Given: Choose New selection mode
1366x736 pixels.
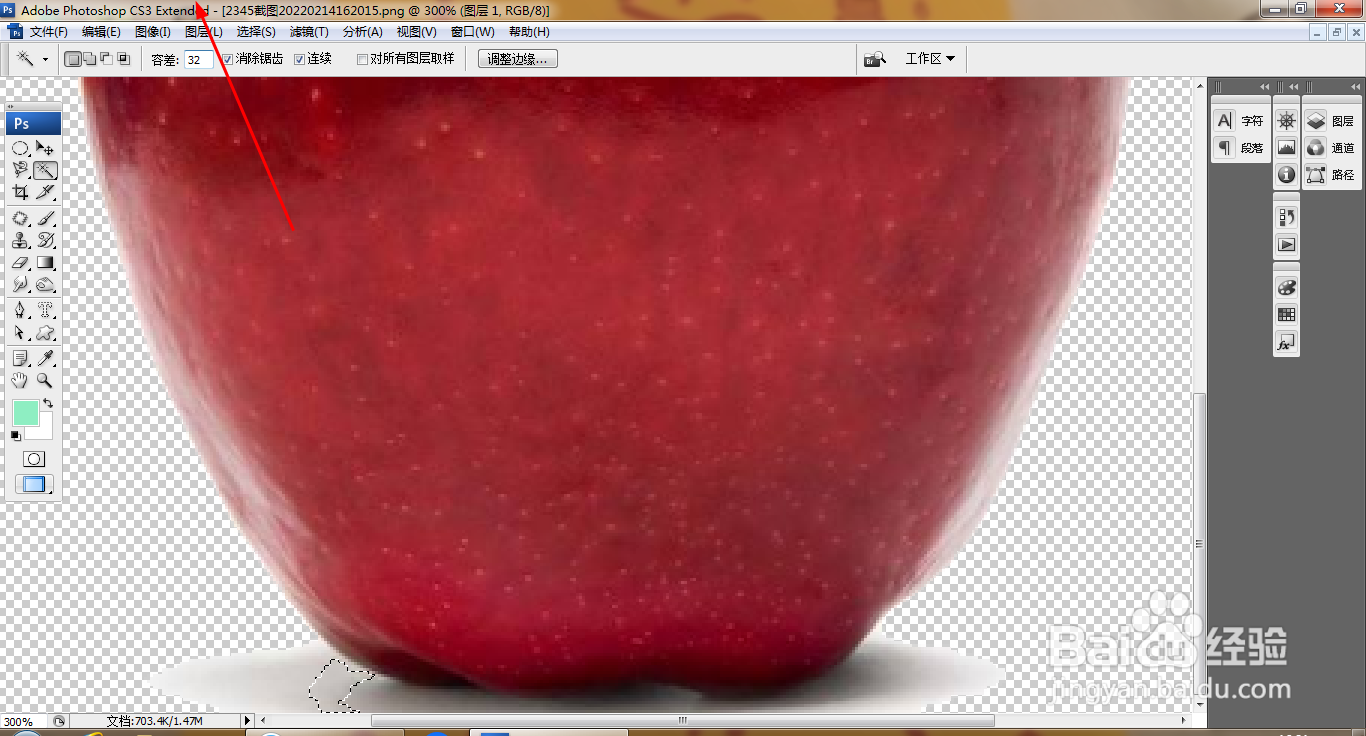Looking at the screenshot, I should [x=72, y=59].
